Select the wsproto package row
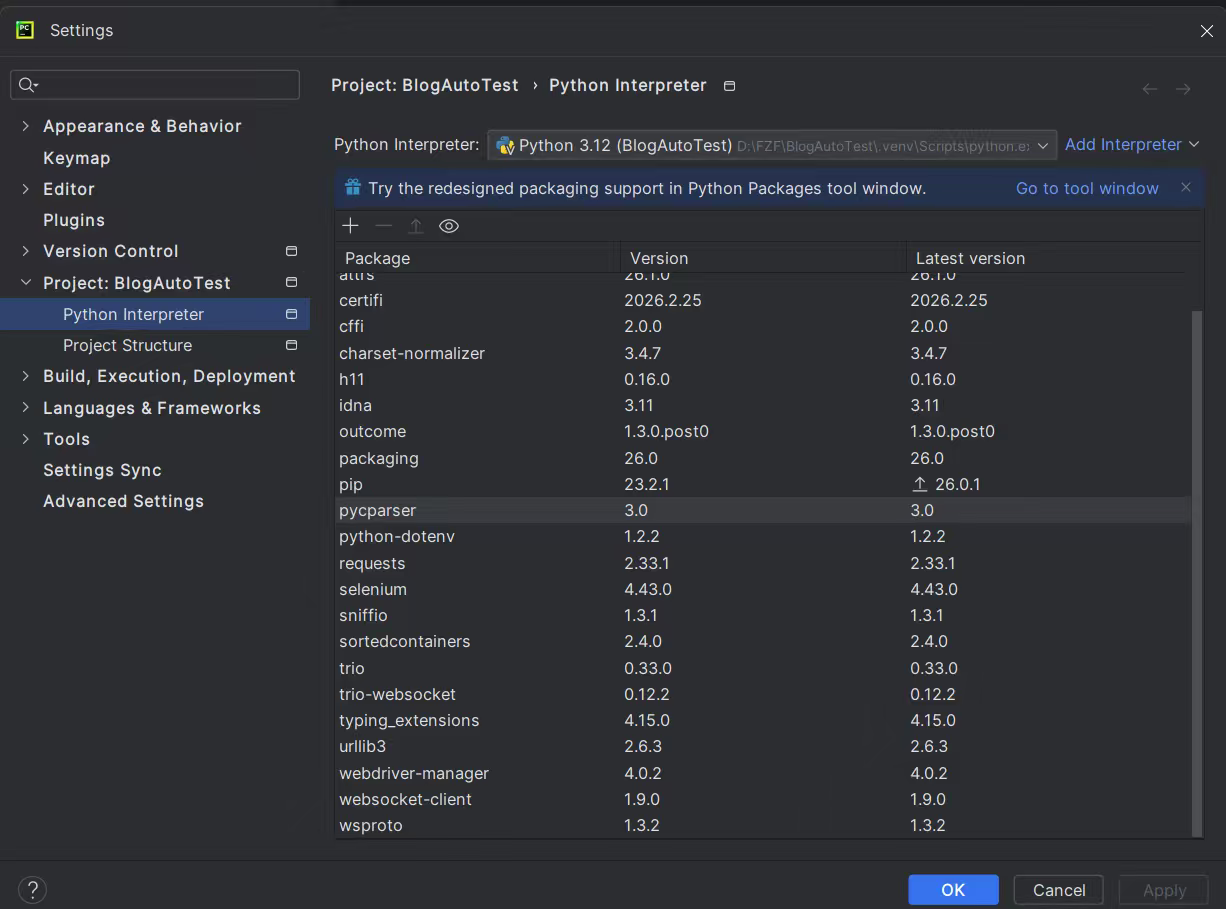The width and height of the screenshot is (1226, 909). tap(763, 825)
